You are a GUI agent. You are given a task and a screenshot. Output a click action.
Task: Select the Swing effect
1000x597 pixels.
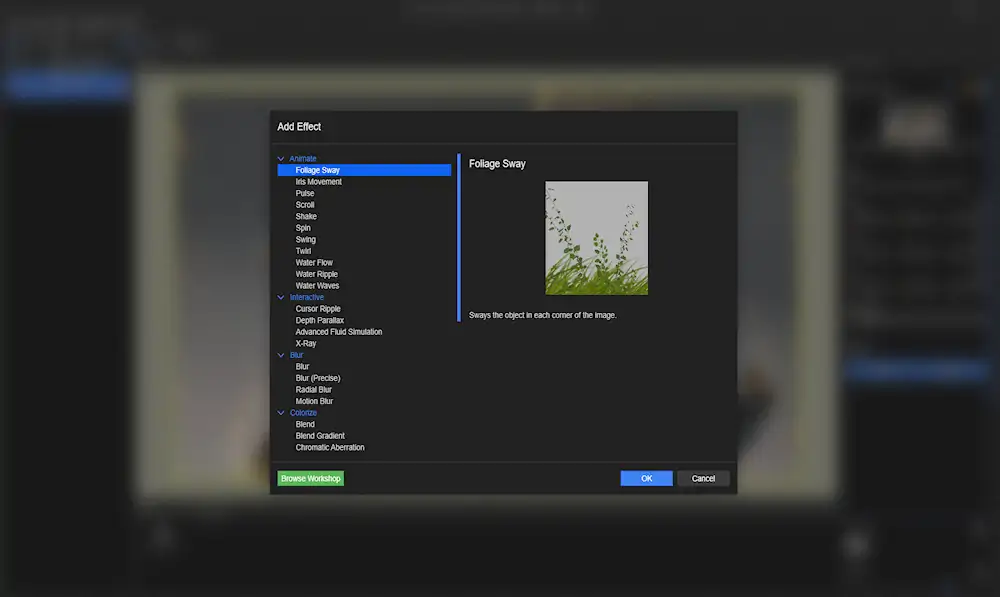coord(305,240)
